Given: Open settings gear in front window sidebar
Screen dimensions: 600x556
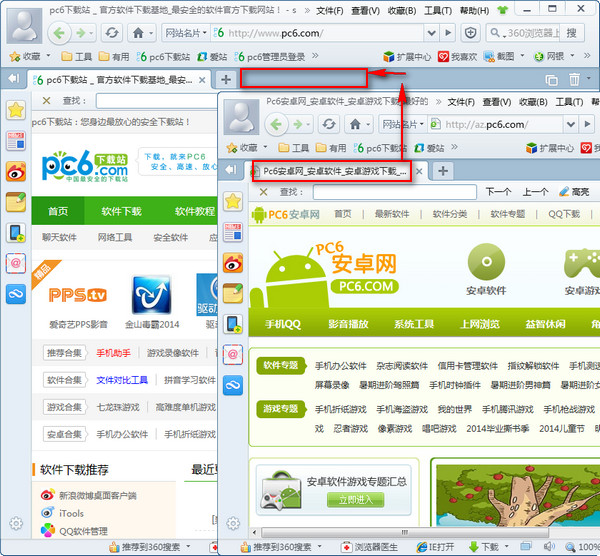Looking at the screenshot, I should (233, 523).
